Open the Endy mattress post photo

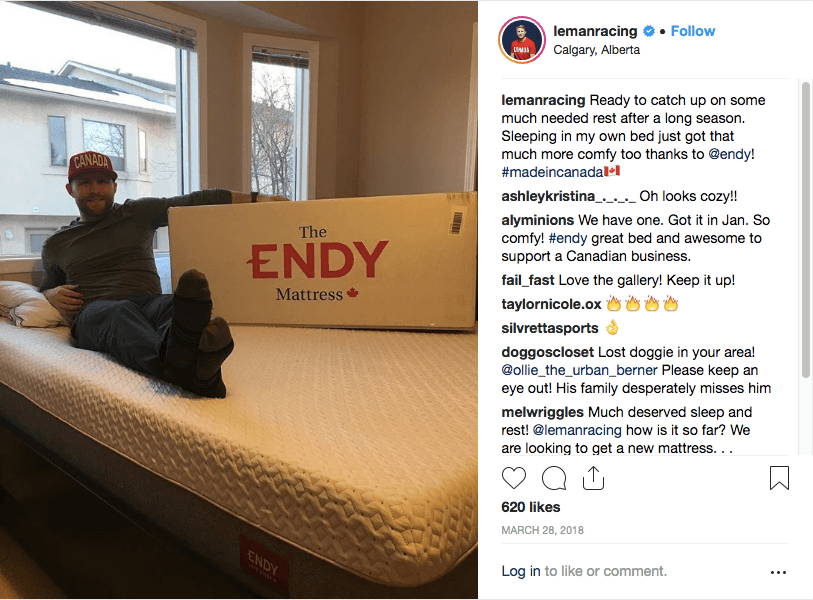[239, 300]
